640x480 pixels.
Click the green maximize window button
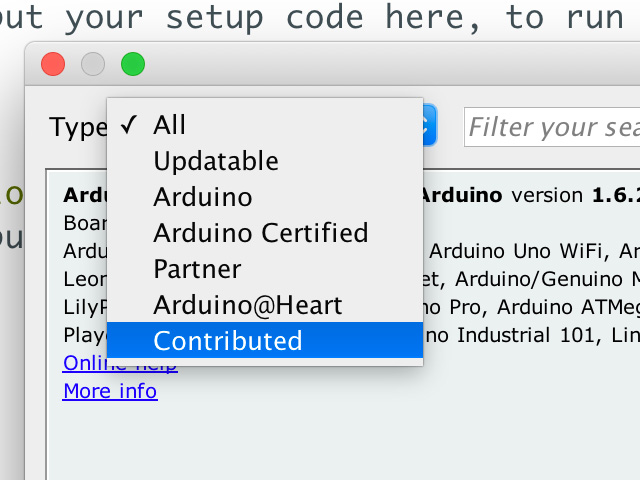click(x=133, y=65)
